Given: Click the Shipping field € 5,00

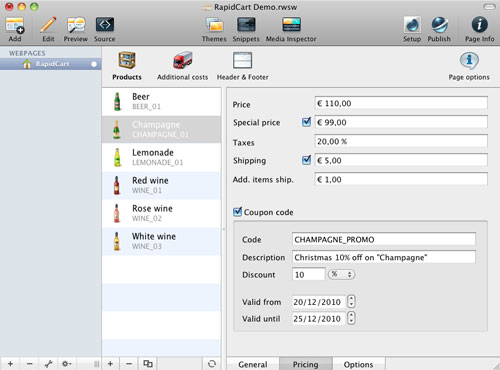Looking at the screenshot, I should pos(401,160).
